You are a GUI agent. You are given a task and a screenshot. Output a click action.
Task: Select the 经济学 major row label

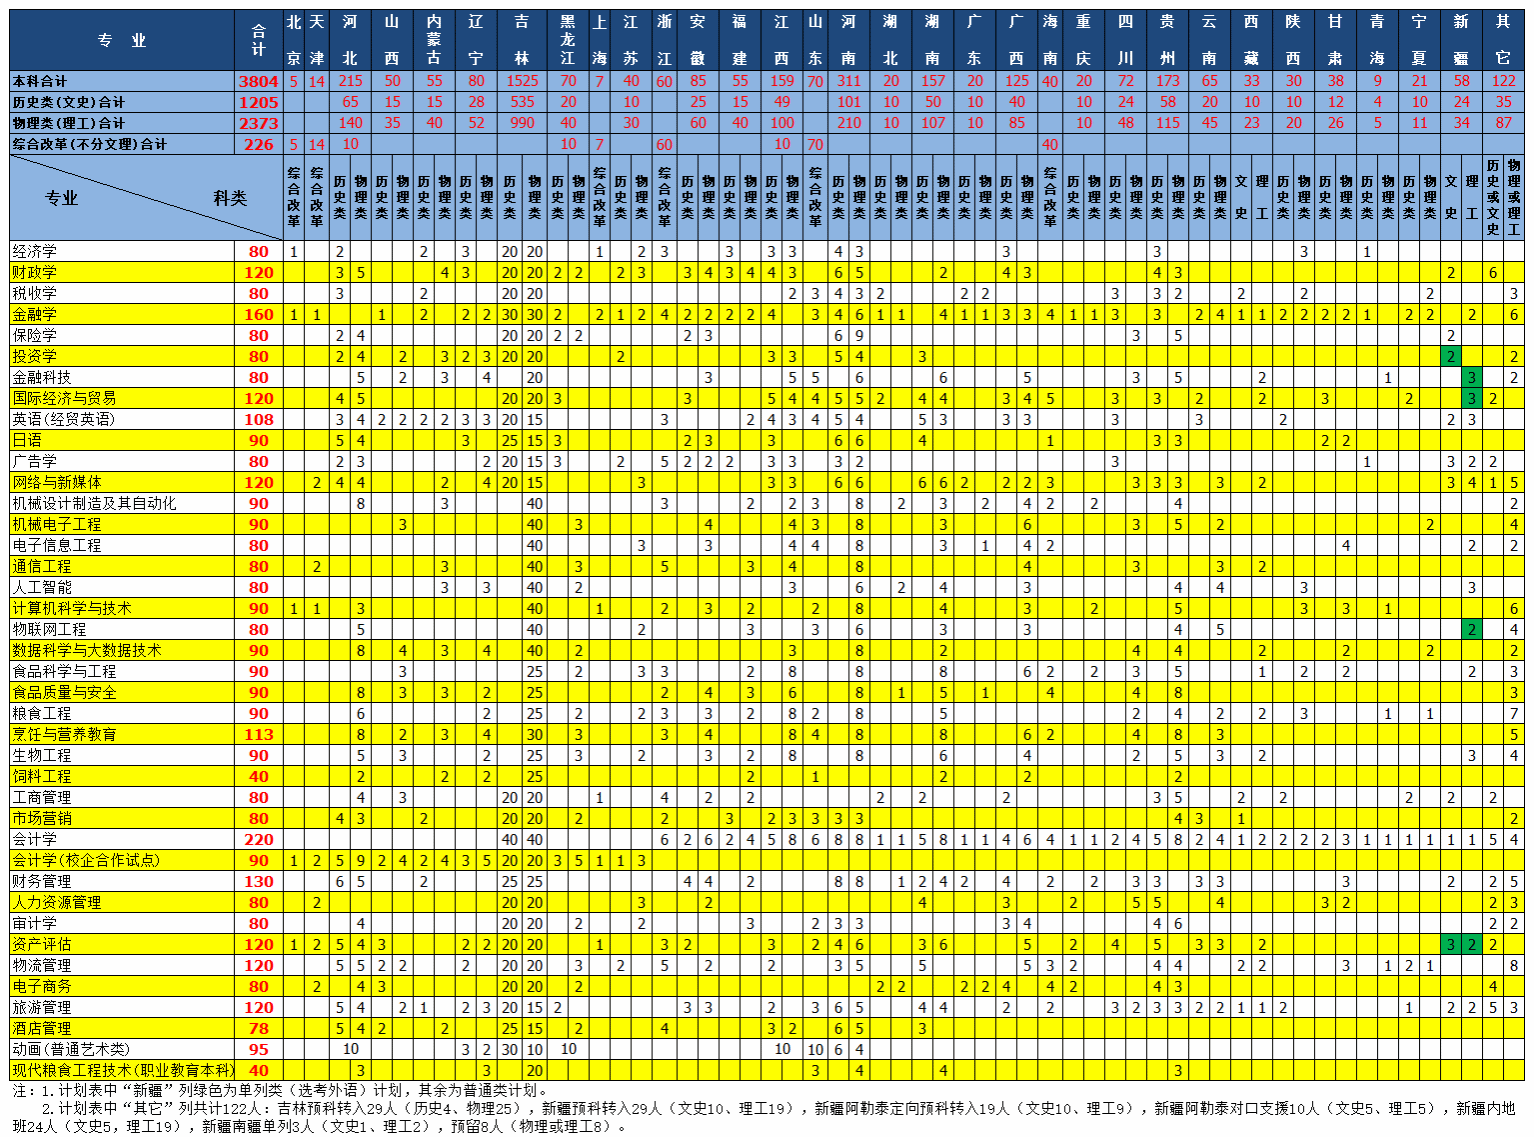[x=35, y=251]
